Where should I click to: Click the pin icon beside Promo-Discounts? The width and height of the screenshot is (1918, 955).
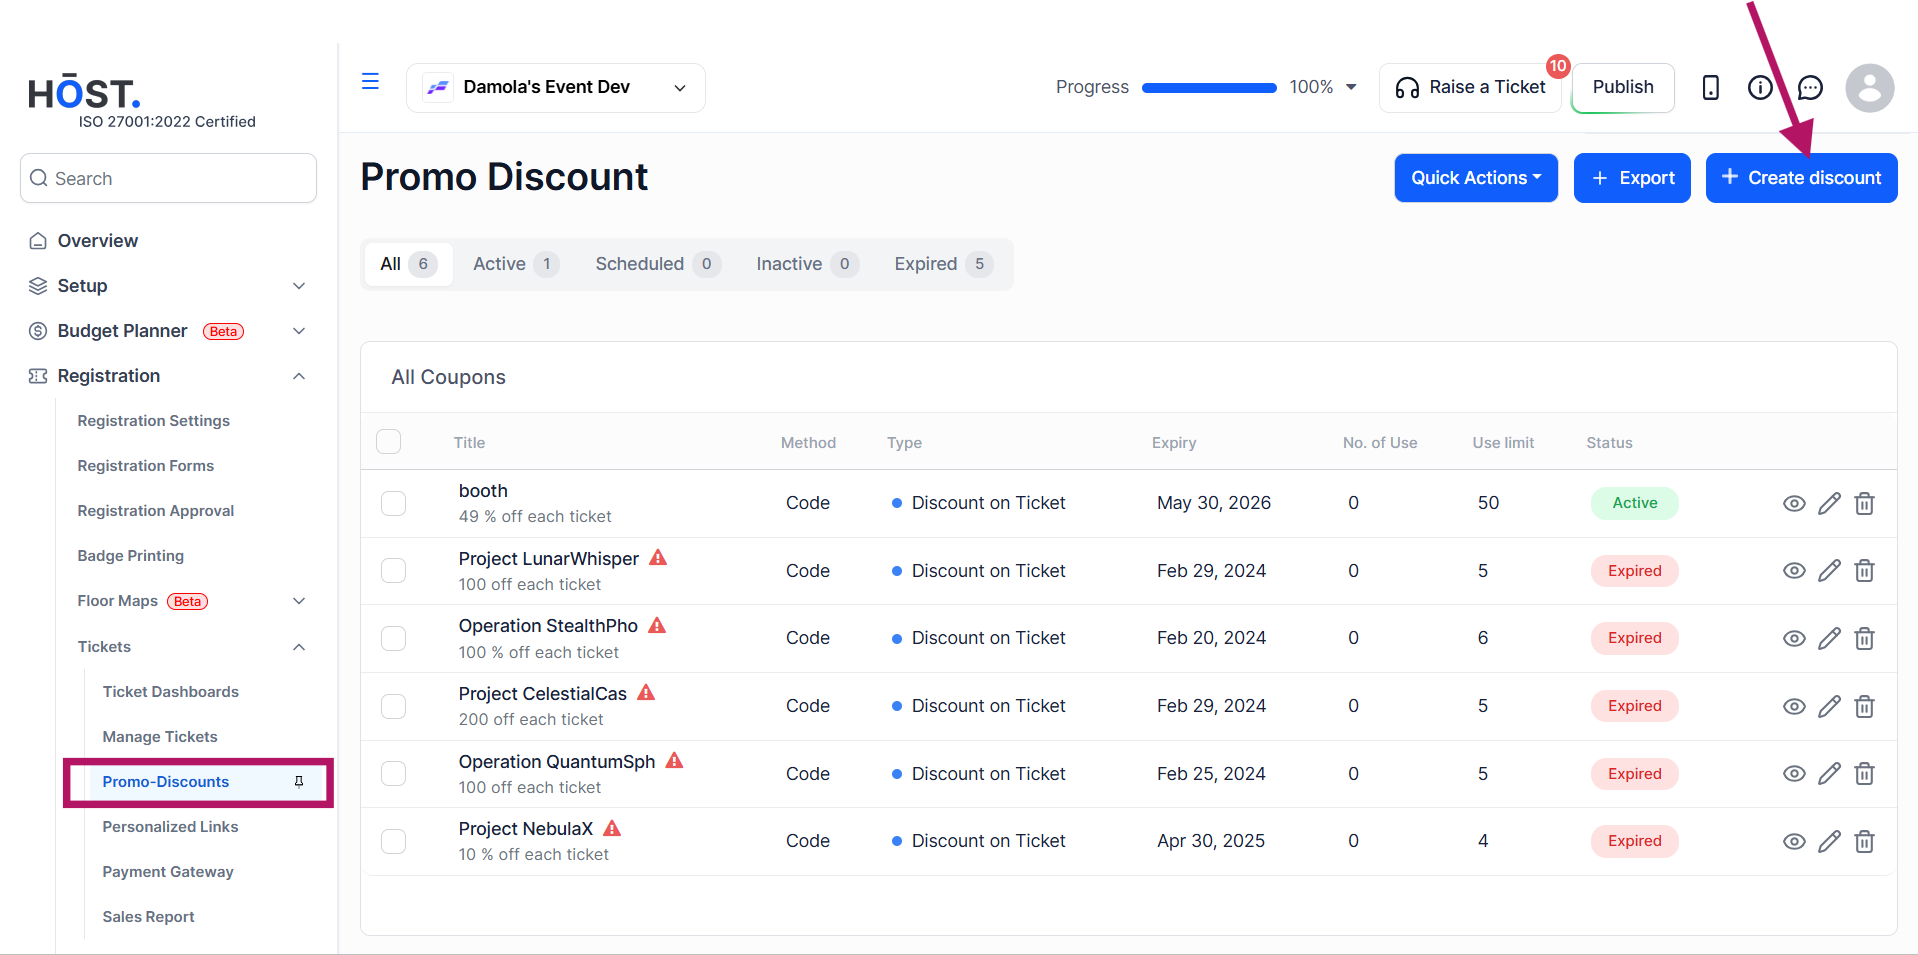click(x=299, y=782)
